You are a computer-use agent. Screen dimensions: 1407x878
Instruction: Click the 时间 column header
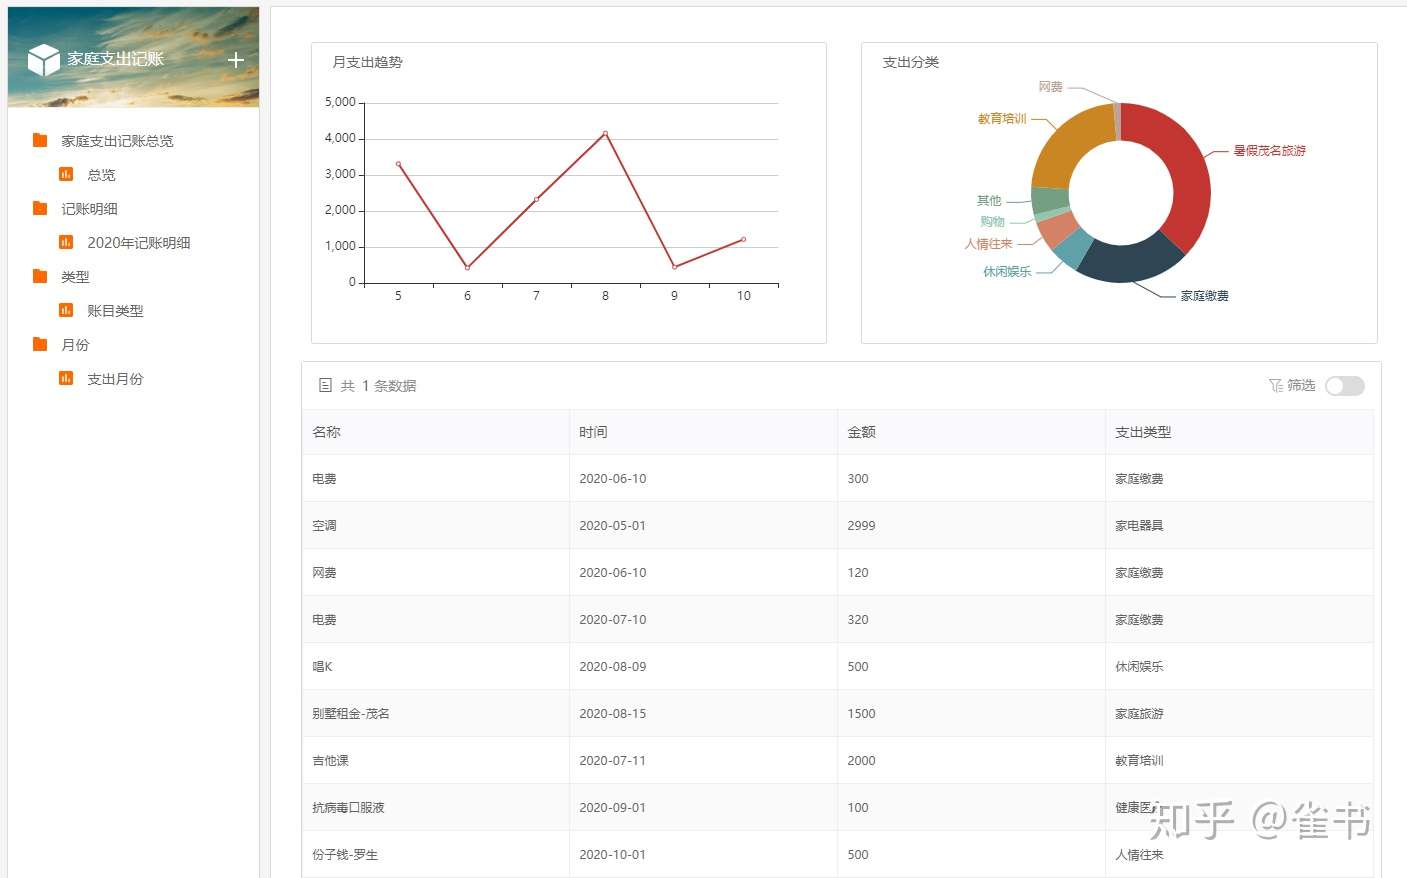593,432
